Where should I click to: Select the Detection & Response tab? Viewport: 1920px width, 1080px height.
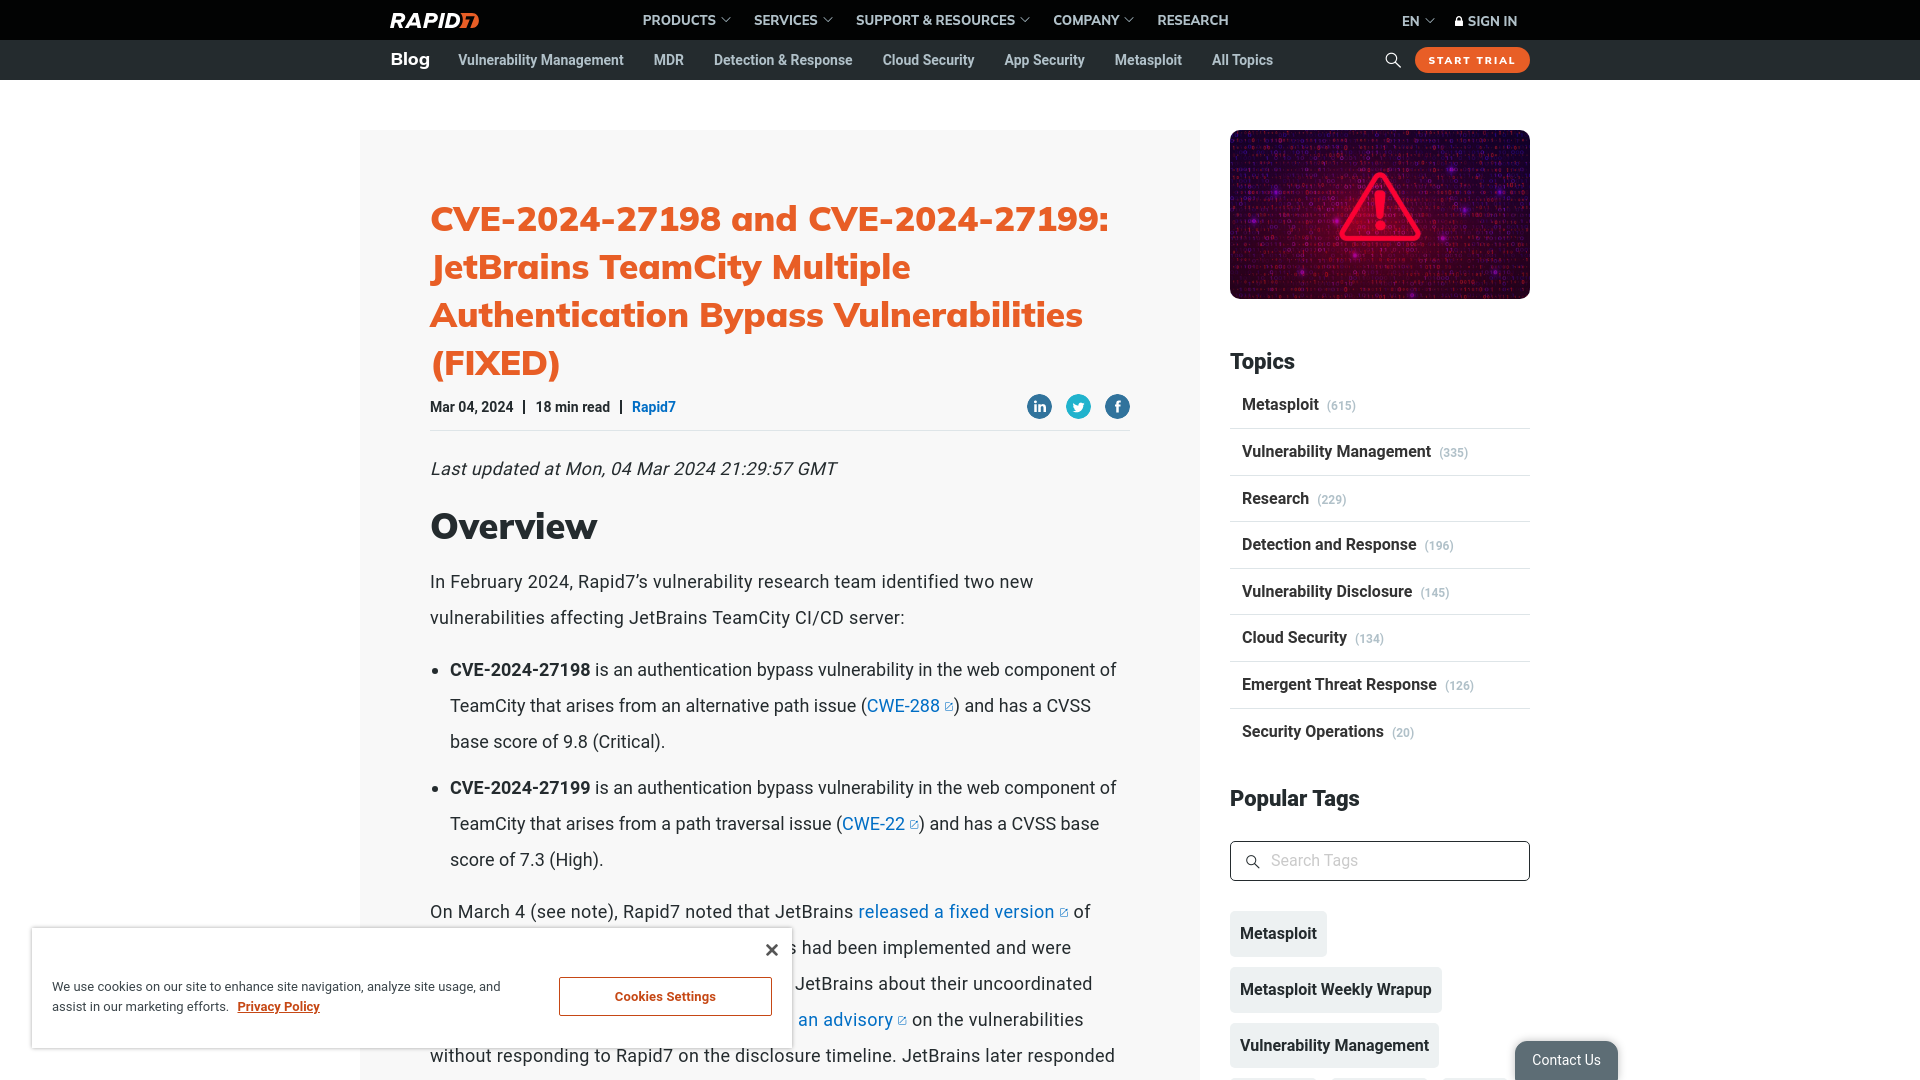[782, 58]
